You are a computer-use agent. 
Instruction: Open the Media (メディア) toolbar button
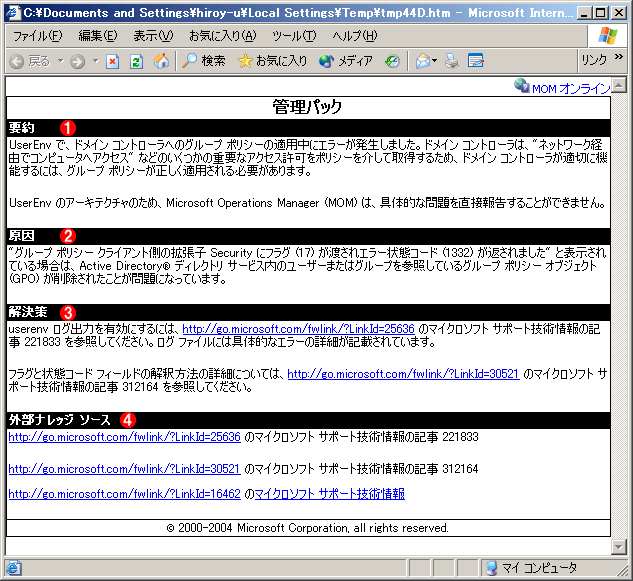click(346, 61)
